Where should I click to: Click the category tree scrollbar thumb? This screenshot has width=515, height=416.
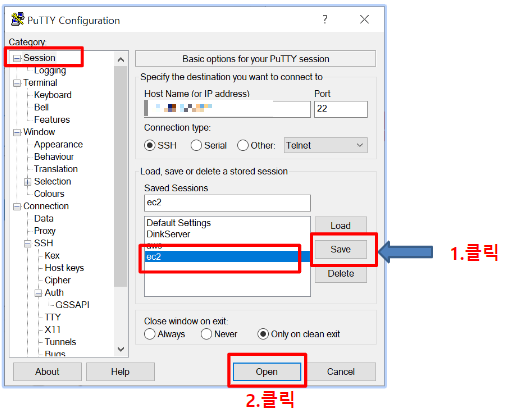click(121, 176)
